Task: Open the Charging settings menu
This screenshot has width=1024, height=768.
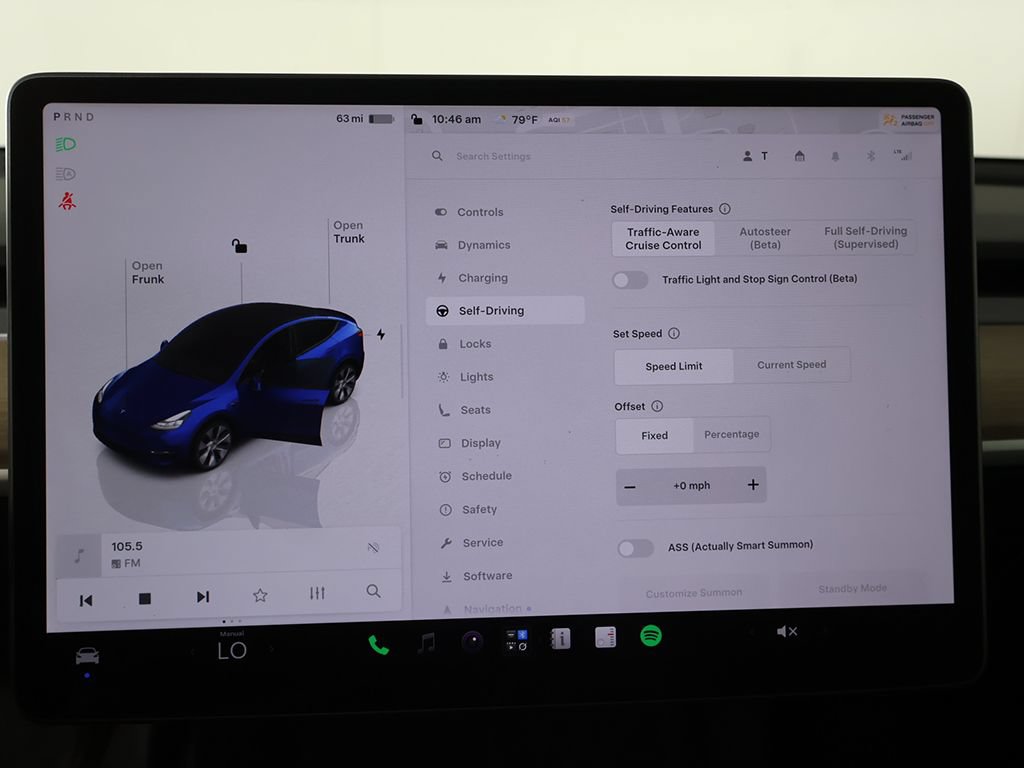Action: (505, 278)
